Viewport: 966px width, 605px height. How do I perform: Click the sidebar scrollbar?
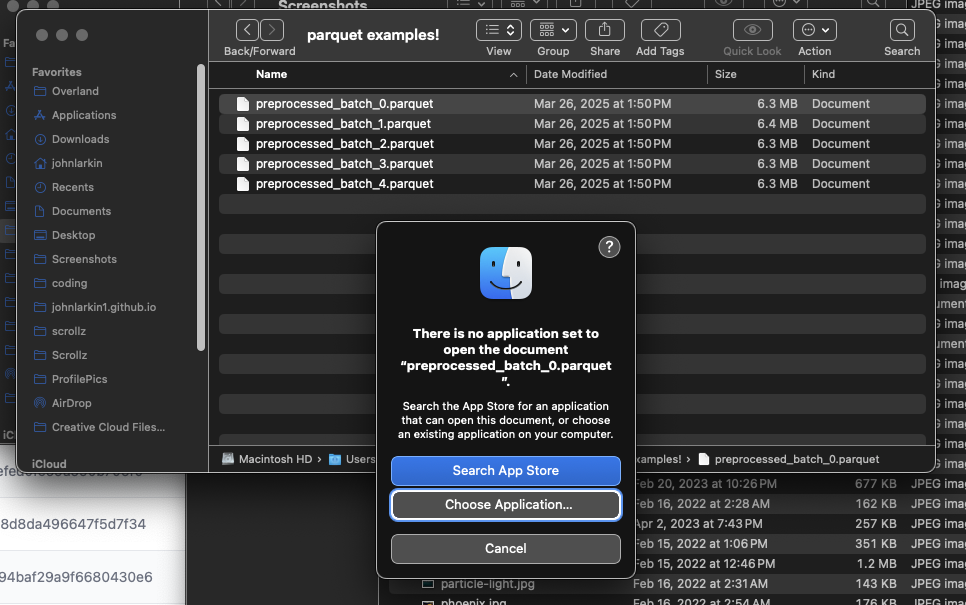pos(201,208)
